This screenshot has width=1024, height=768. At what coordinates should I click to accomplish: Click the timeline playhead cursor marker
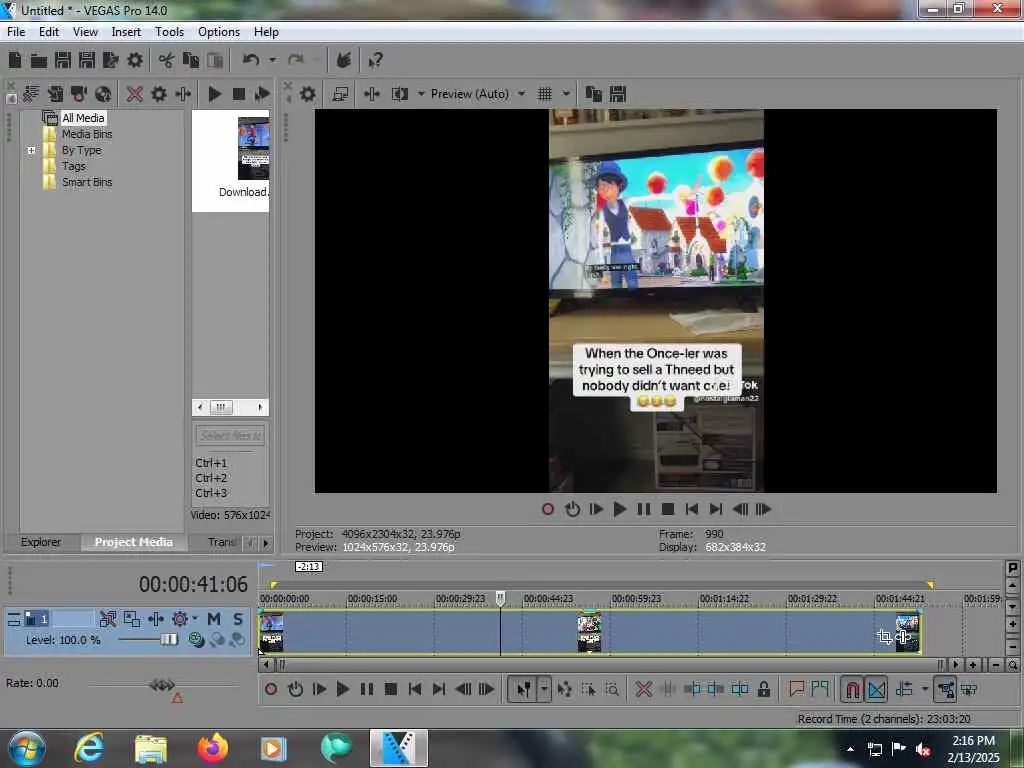pos(500,598)
